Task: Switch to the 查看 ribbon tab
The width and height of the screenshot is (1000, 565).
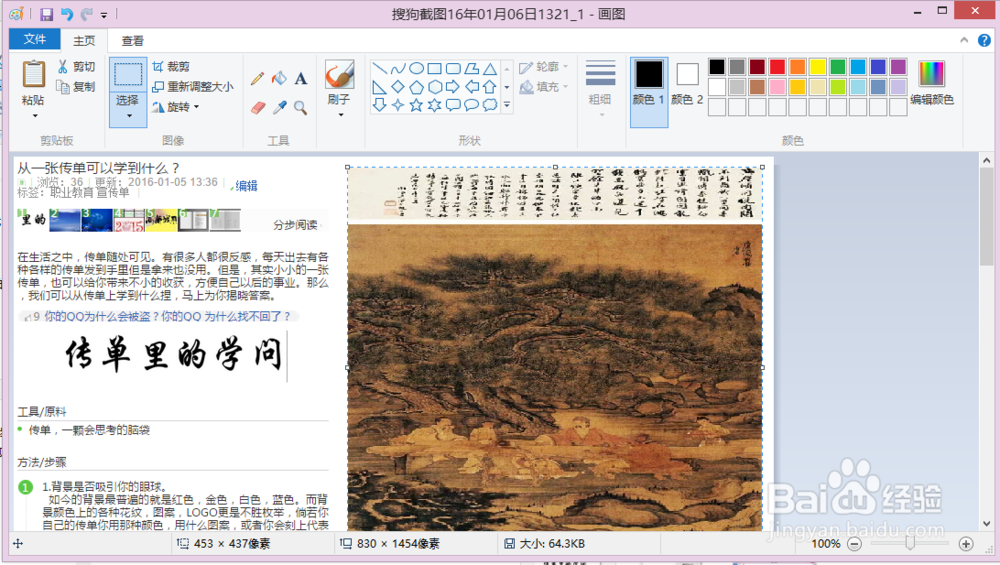Action: coord(133,41)
